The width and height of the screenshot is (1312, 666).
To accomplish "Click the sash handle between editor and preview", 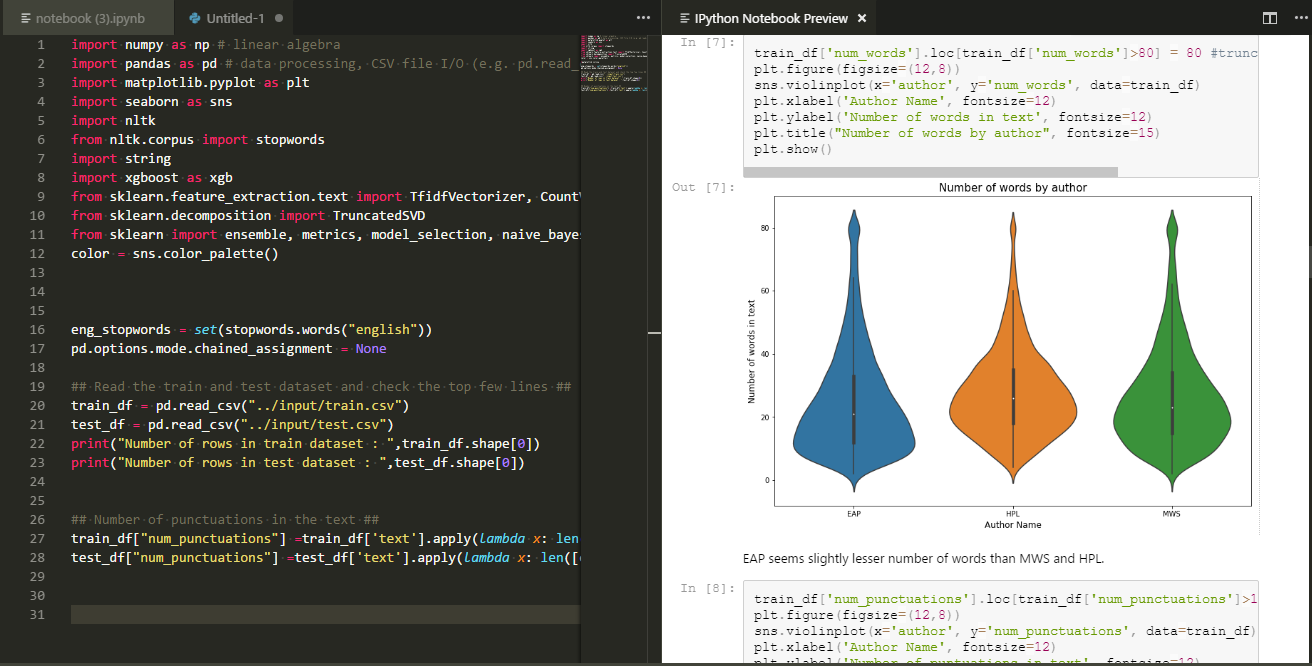I will point(654,333).
